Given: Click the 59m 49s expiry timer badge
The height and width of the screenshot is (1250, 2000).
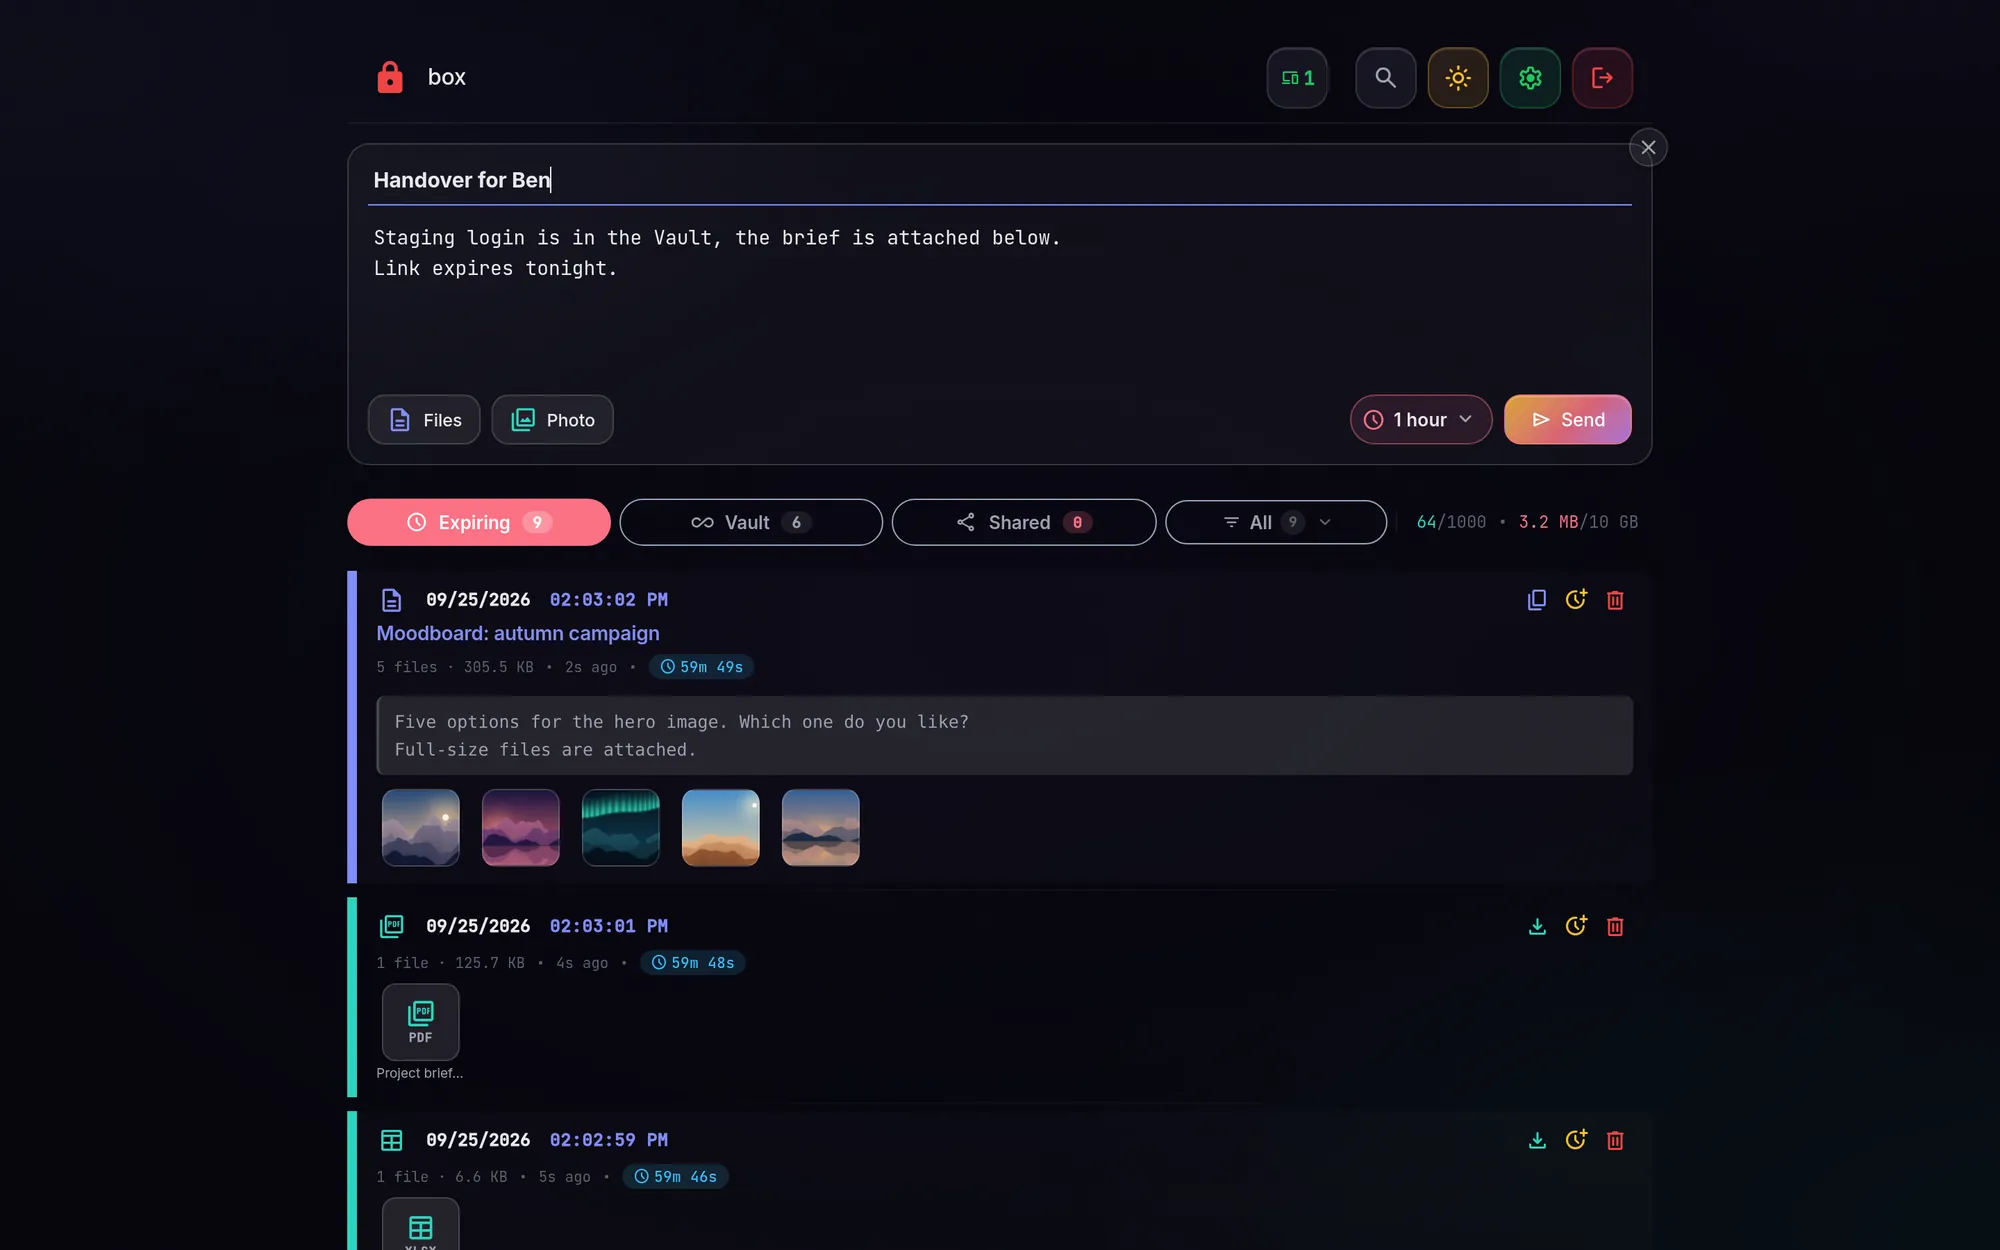Looking at the screenshot, I should (701, 667).
